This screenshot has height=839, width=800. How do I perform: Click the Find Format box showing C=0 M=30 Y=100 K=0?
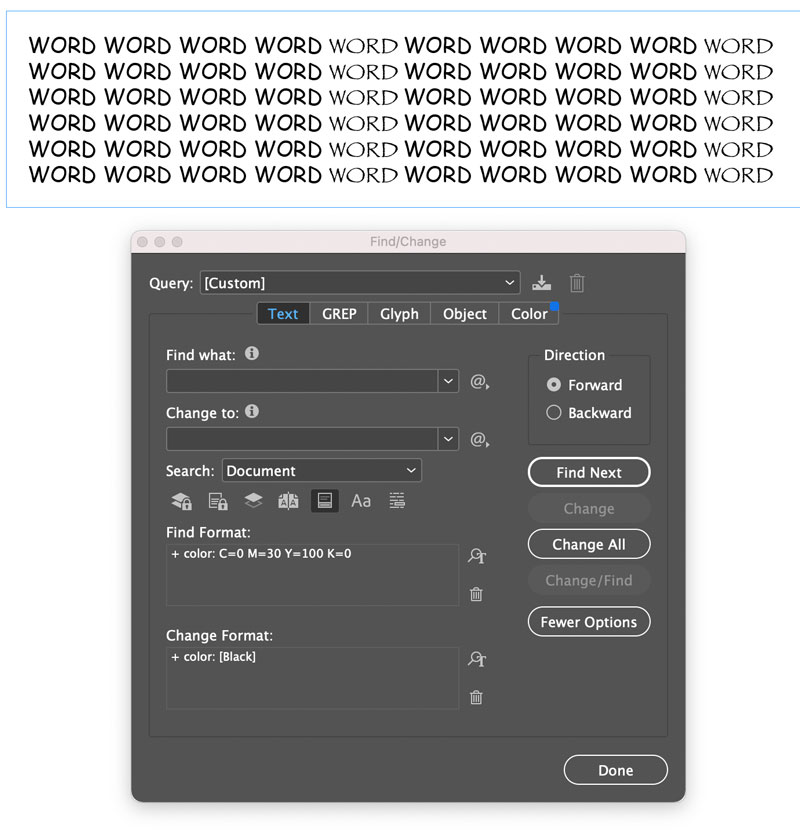click(x=313, y=575)
